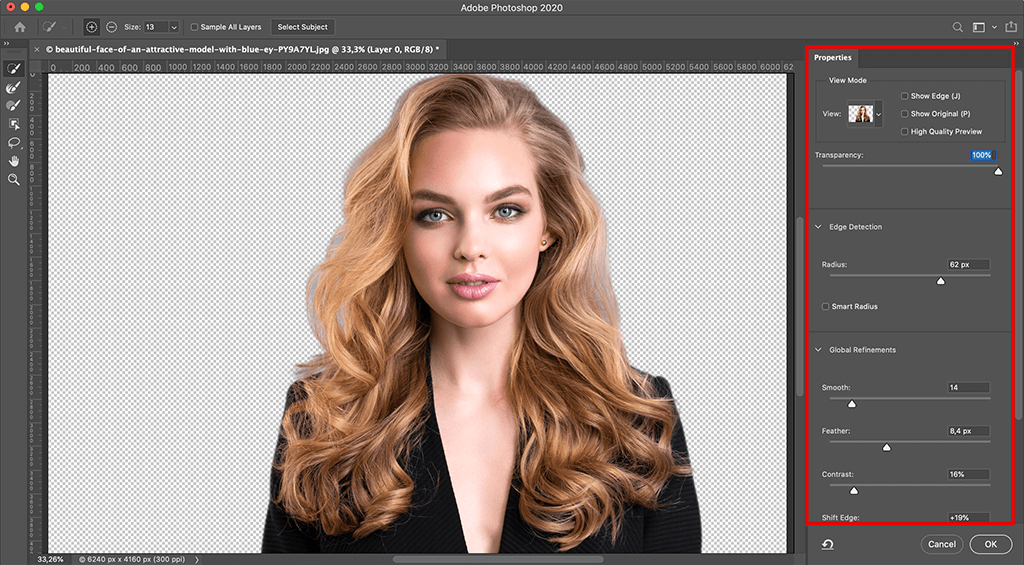Viewport: 1024px width, 565px height.
Task: Click the Radius slider handle
Action: (940, 281)
